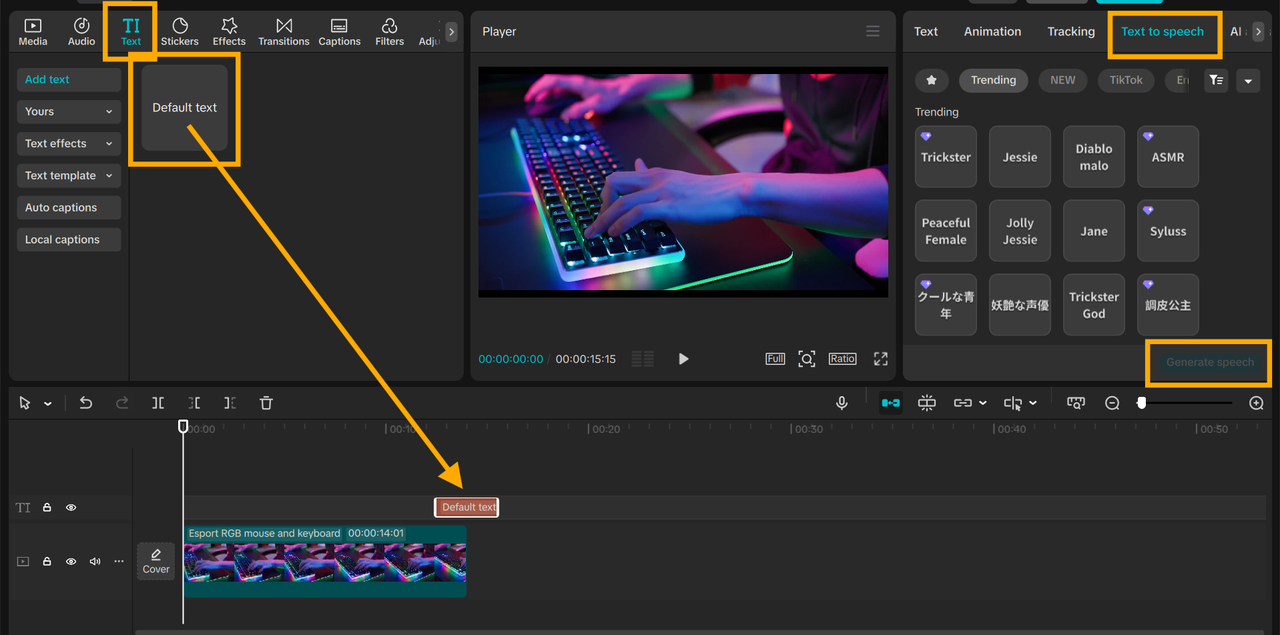Switch to the Animation tab

992,32
